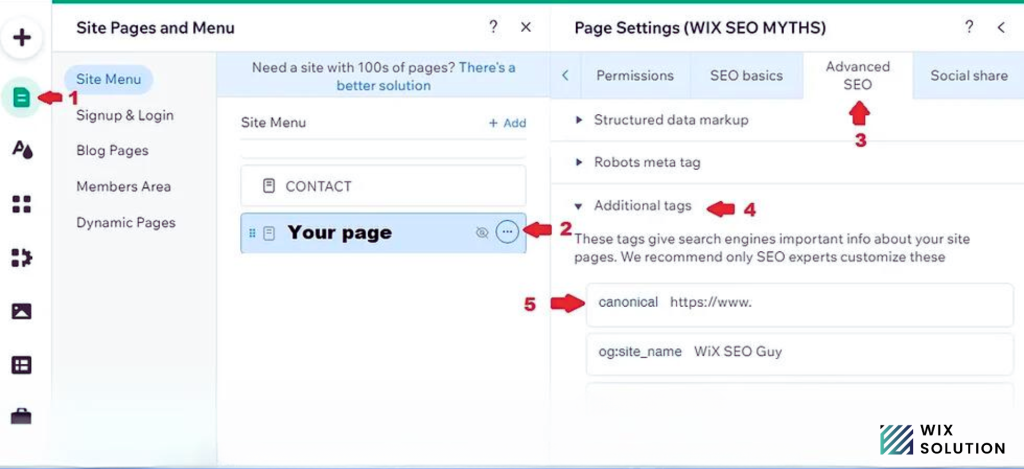Click the + Add page button
This screenshot has height=469, width=1024.
507,123
